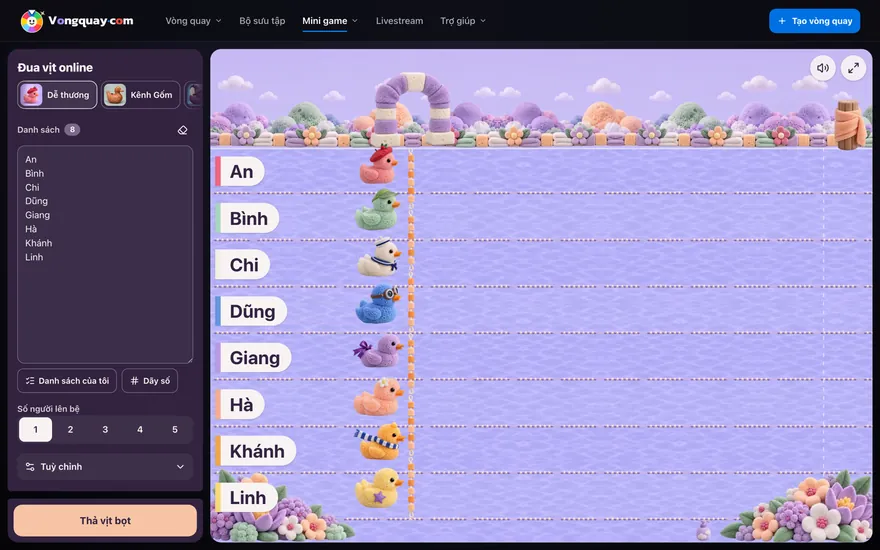
Task: Click the An lane name label
Action: point(240,172)
